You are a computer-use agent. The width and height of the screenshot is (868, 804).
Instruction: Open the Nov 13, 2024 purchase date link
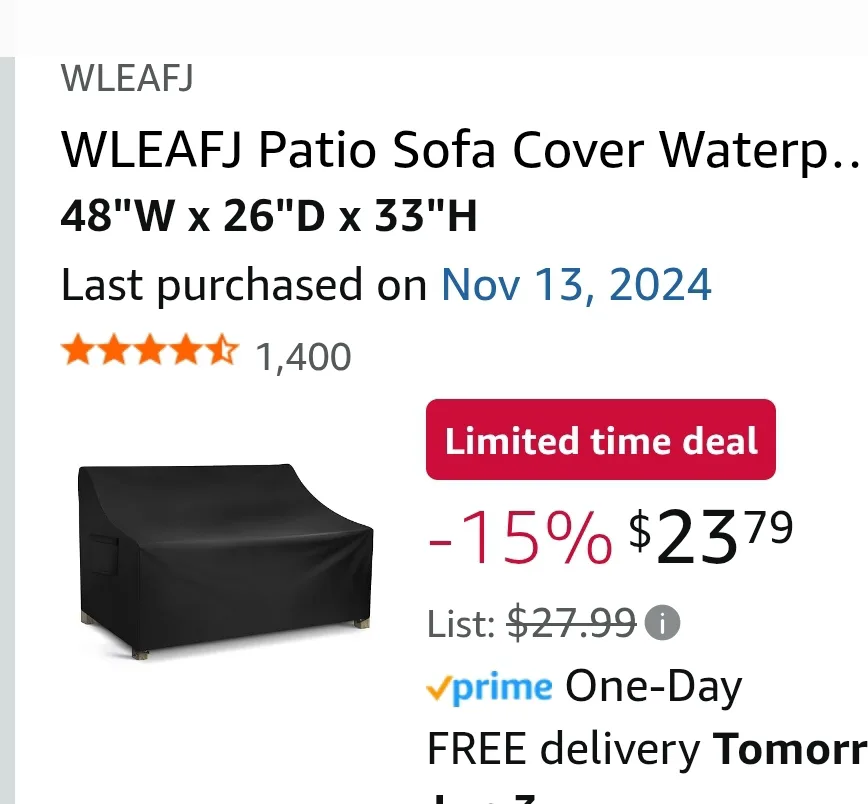[x=576, y=285]
